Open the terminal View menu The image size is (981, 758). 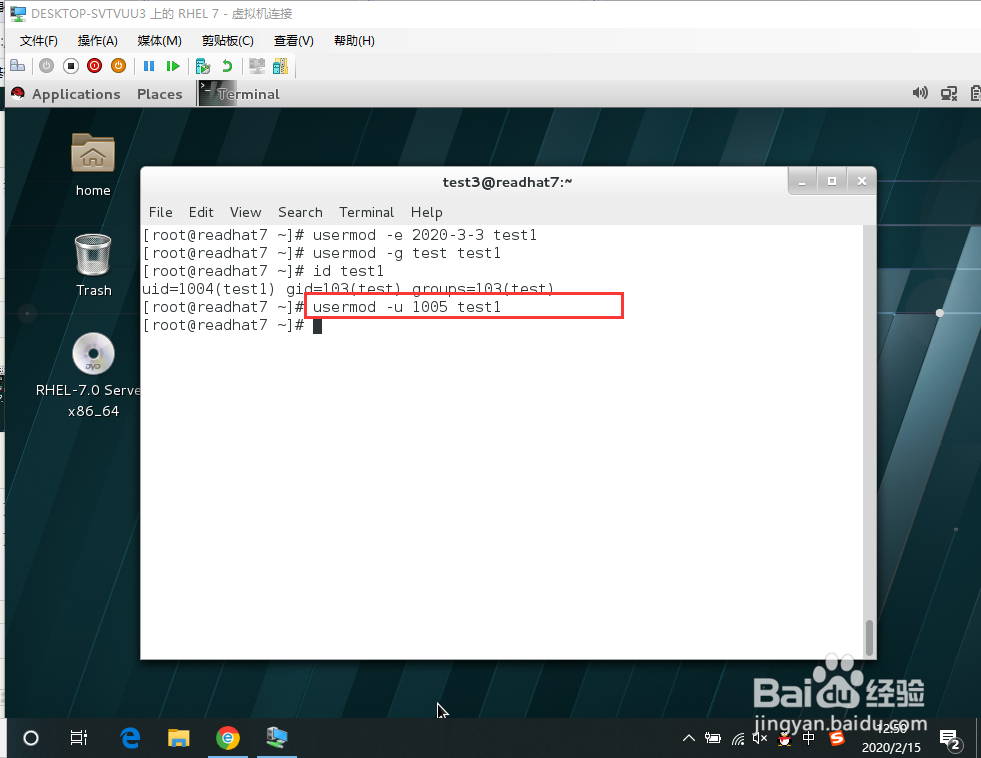coord(245,212)
